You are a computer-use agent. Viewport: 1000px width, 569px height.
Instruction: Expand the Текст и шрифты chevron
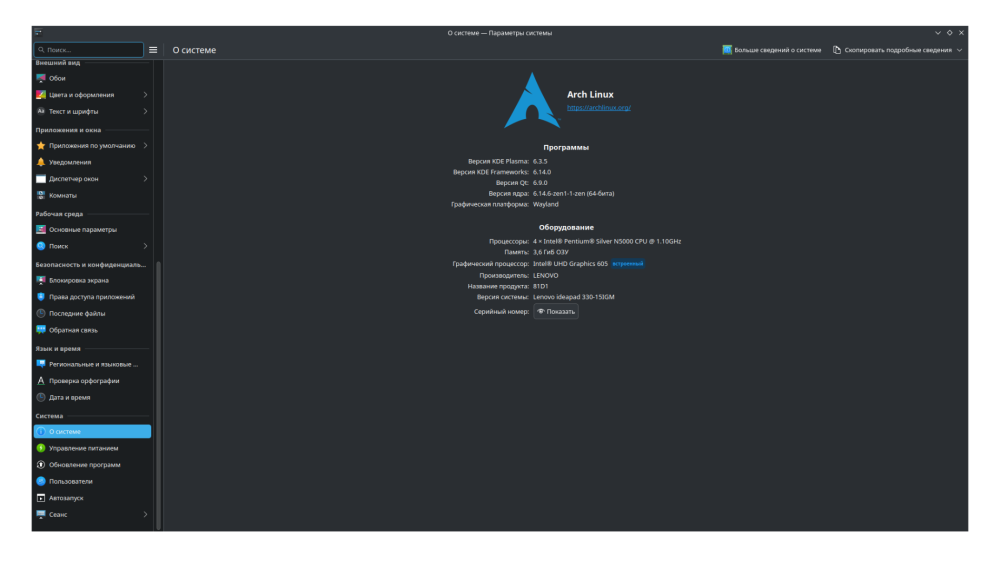[145, 111]
